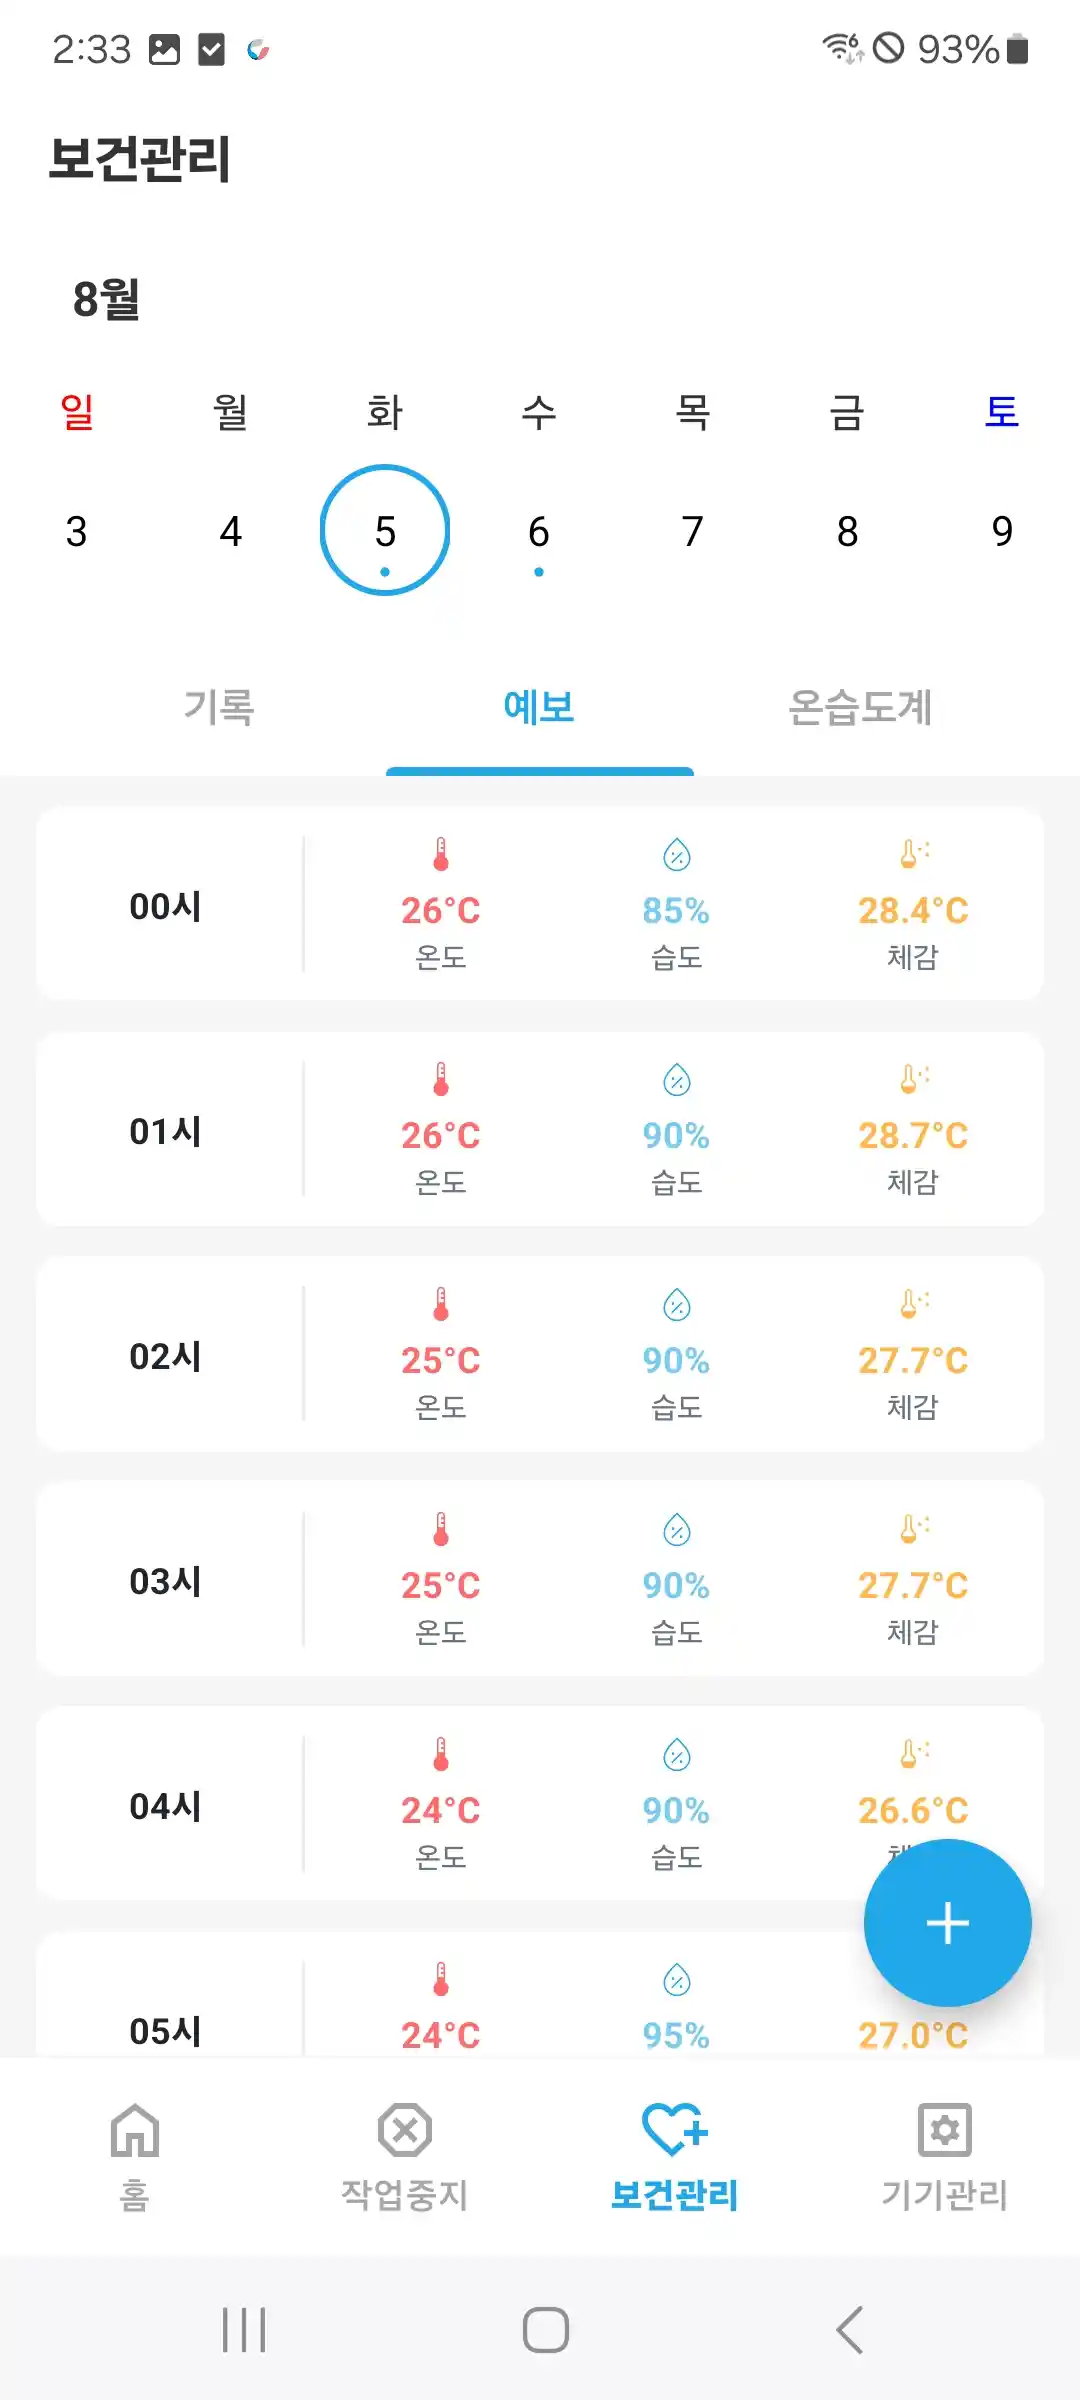
Task: Tap thermometer icon in 00시 row
Action: coord(441,855)
